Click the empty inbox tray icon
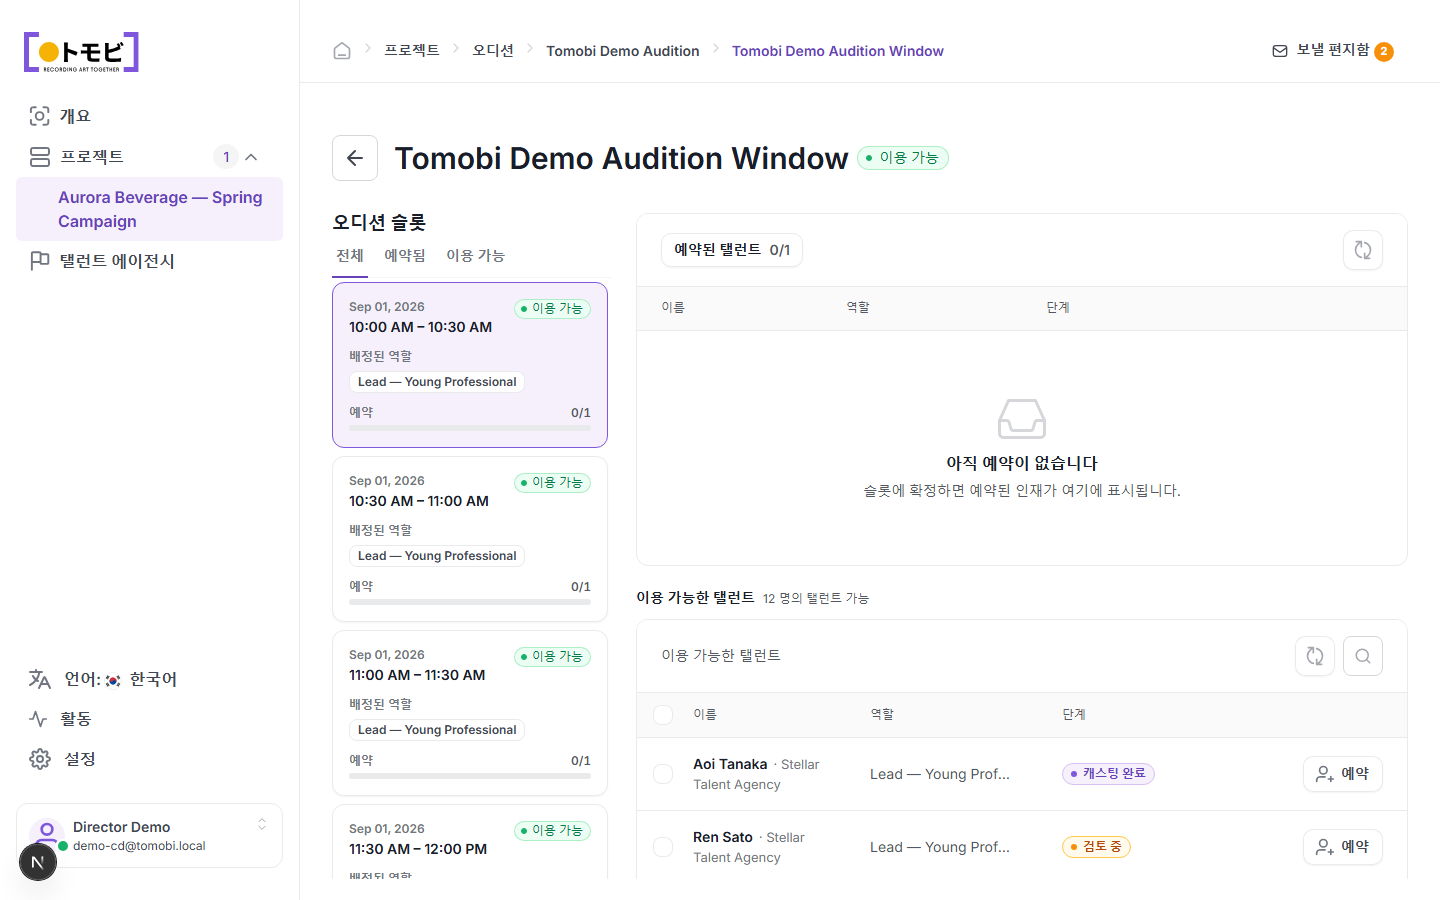The image size is (1440, 900). tap(1022, 419)
